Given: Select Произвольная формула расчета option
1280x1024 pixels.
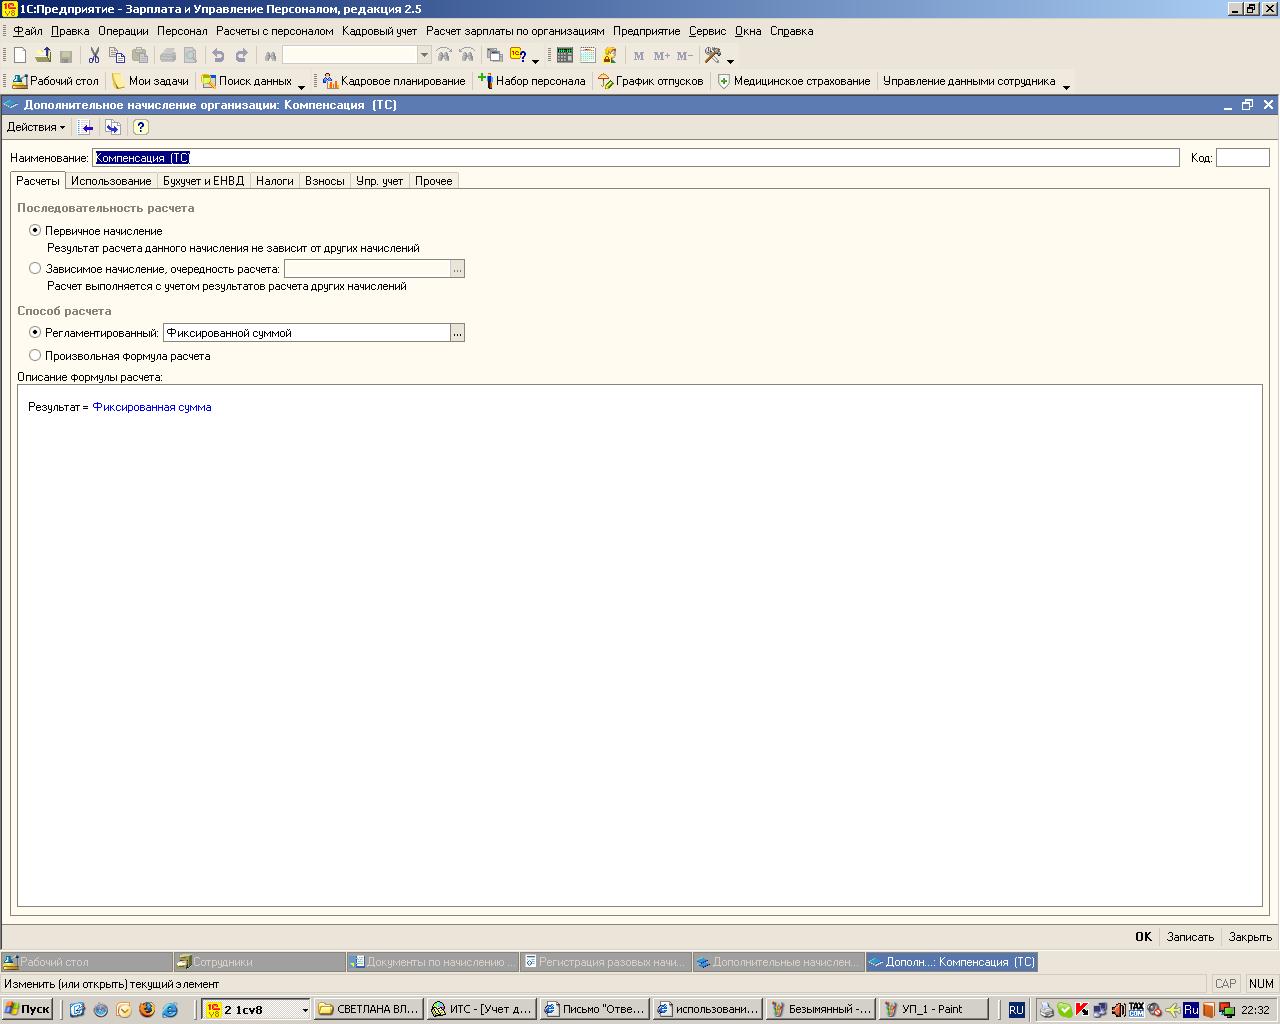Looking at the screenshot, I should point(36,355).
